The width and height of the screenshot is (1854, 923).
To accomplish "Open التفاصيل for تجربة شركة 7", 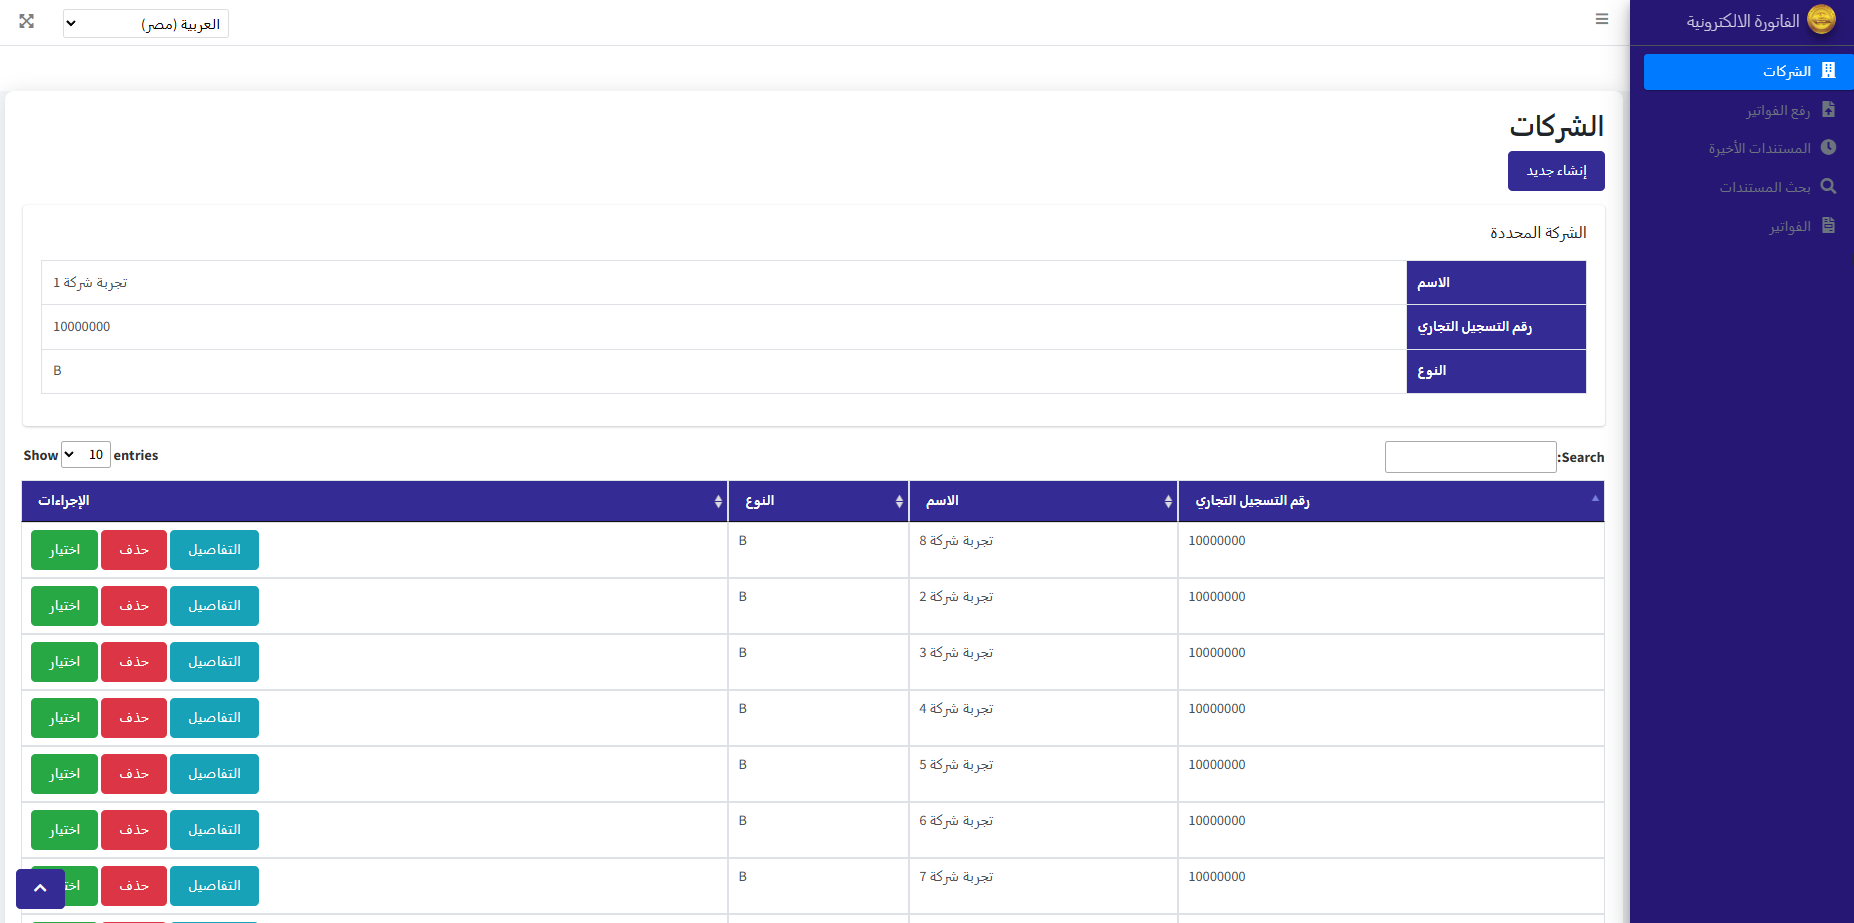I will [214, 886].
